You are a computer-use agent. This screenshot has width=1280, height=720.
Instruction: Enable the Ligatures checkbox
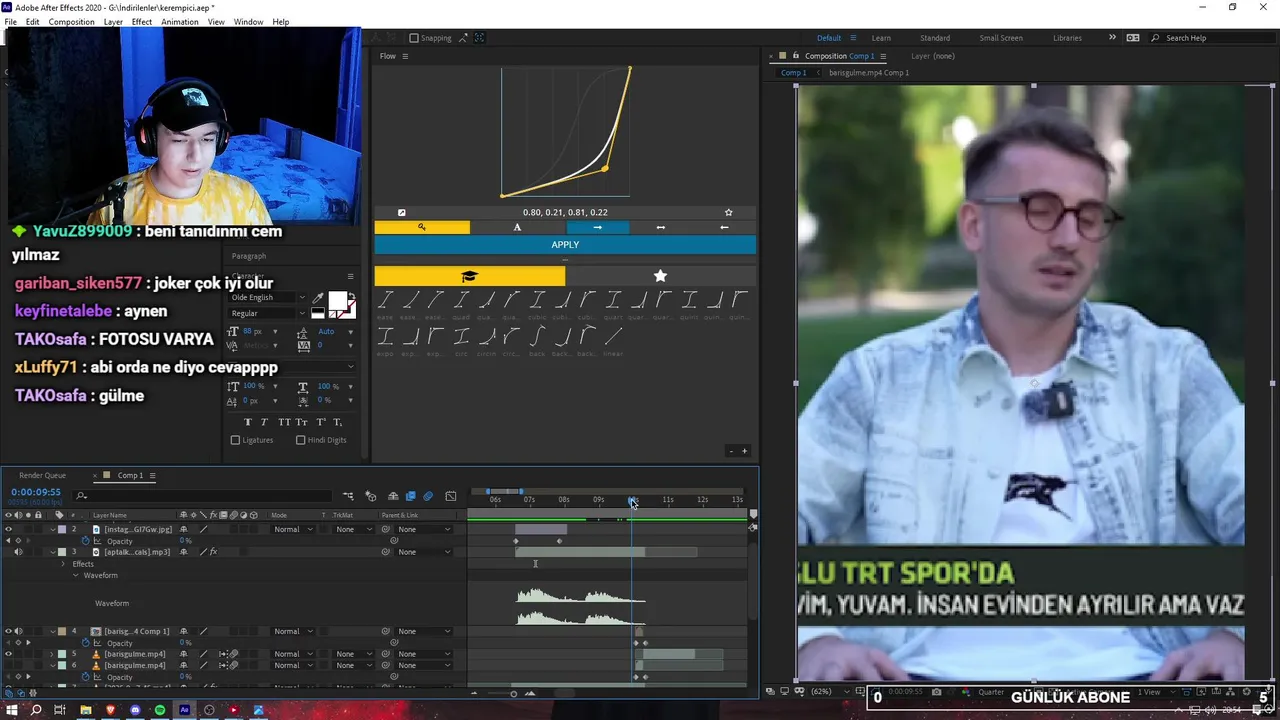coord(236,440)
